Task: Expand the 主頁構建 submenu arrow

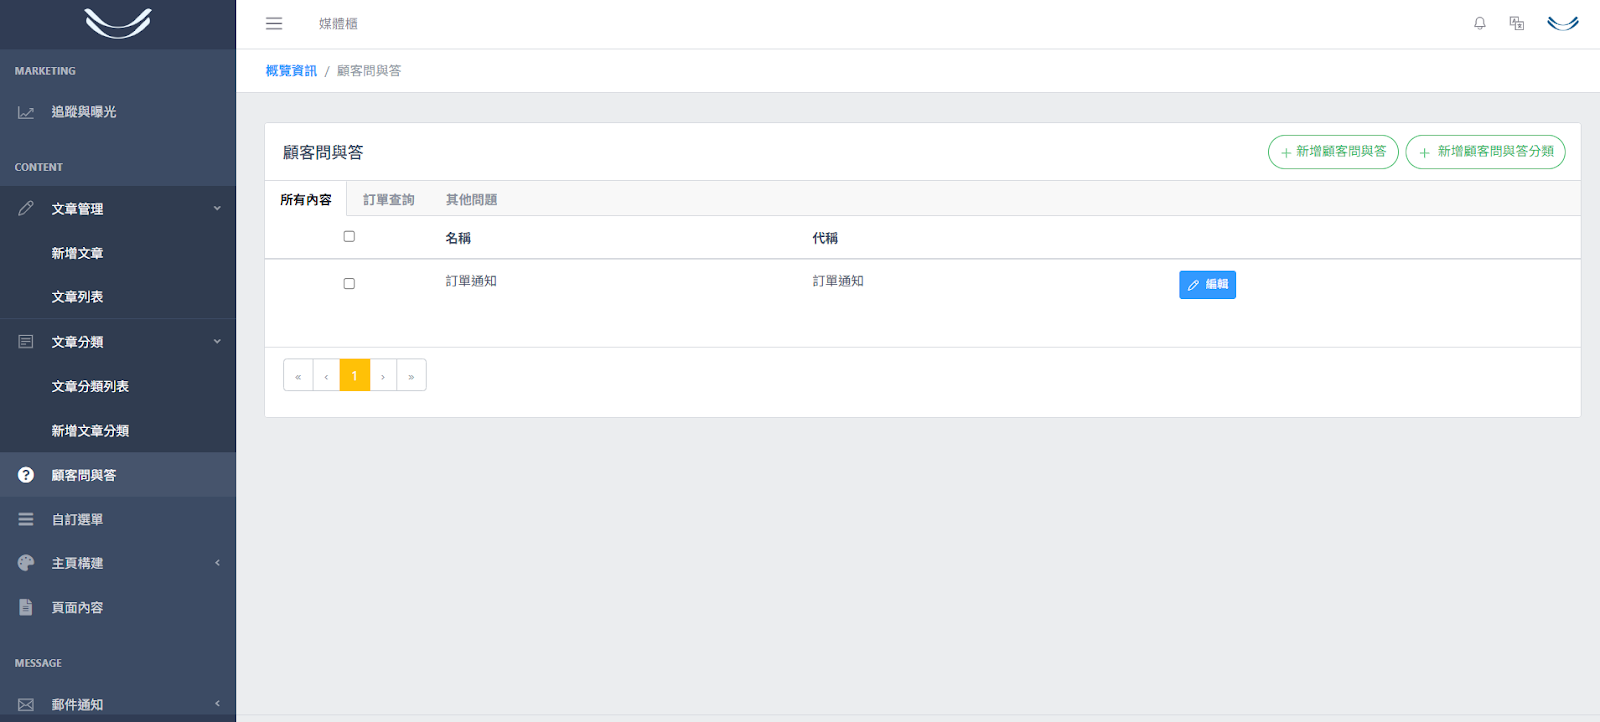Action: 217,563
